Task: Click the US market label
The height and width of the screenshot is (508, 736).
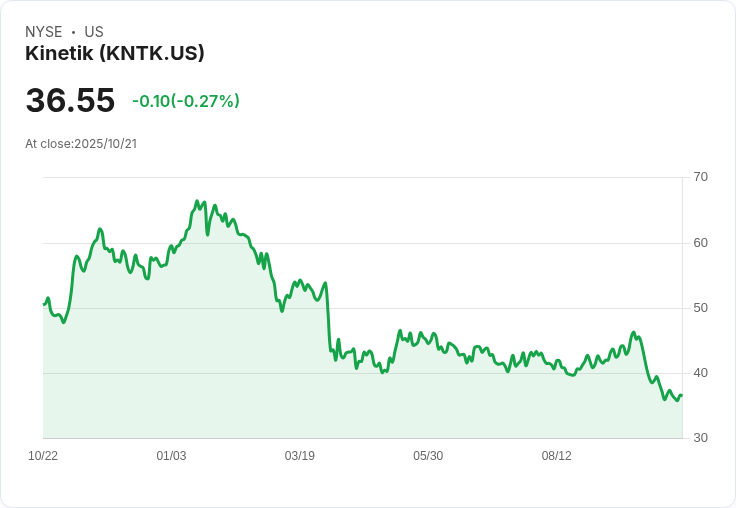Action: (94, 32)
